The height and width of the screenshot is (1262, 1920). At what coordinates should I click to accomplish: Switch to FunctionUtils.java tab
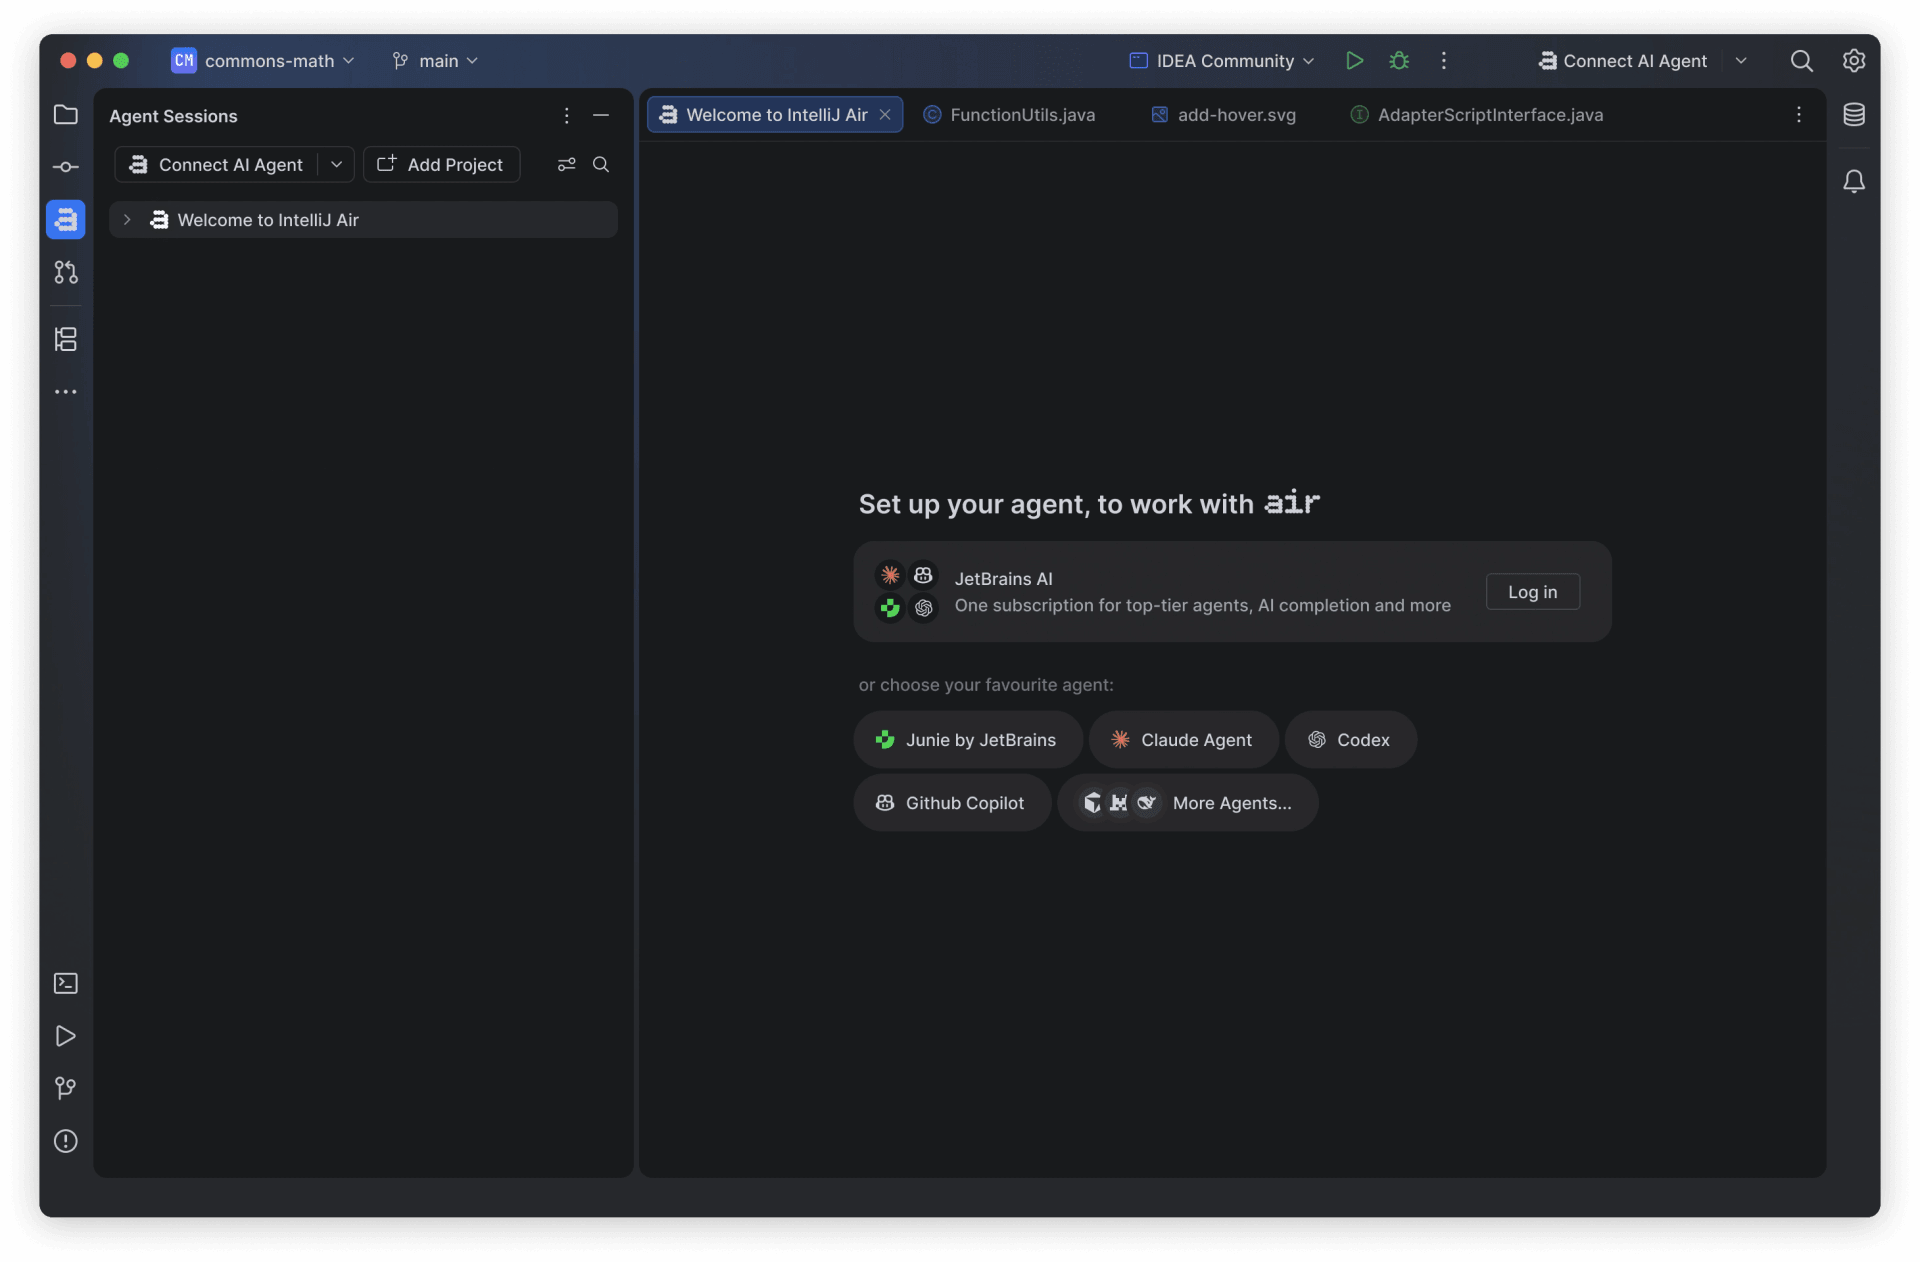click(1009, 115)
